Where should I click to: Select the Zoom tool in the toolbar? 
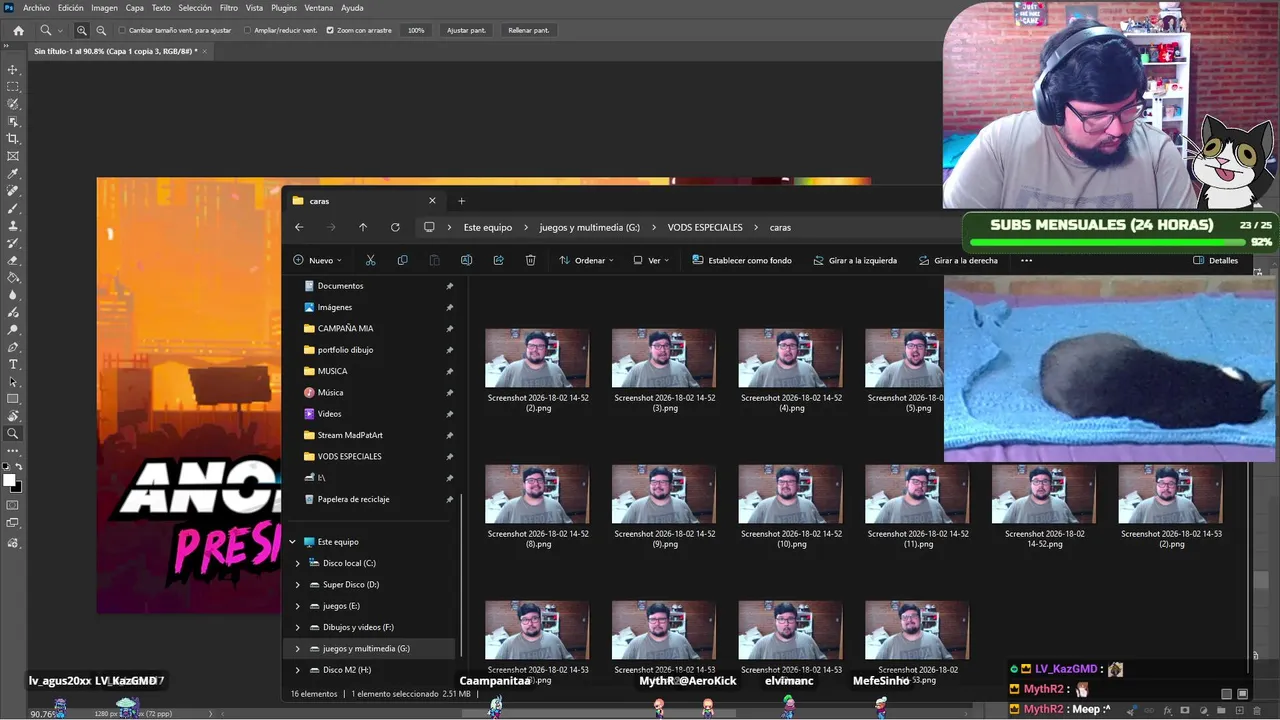click(13, 434)
